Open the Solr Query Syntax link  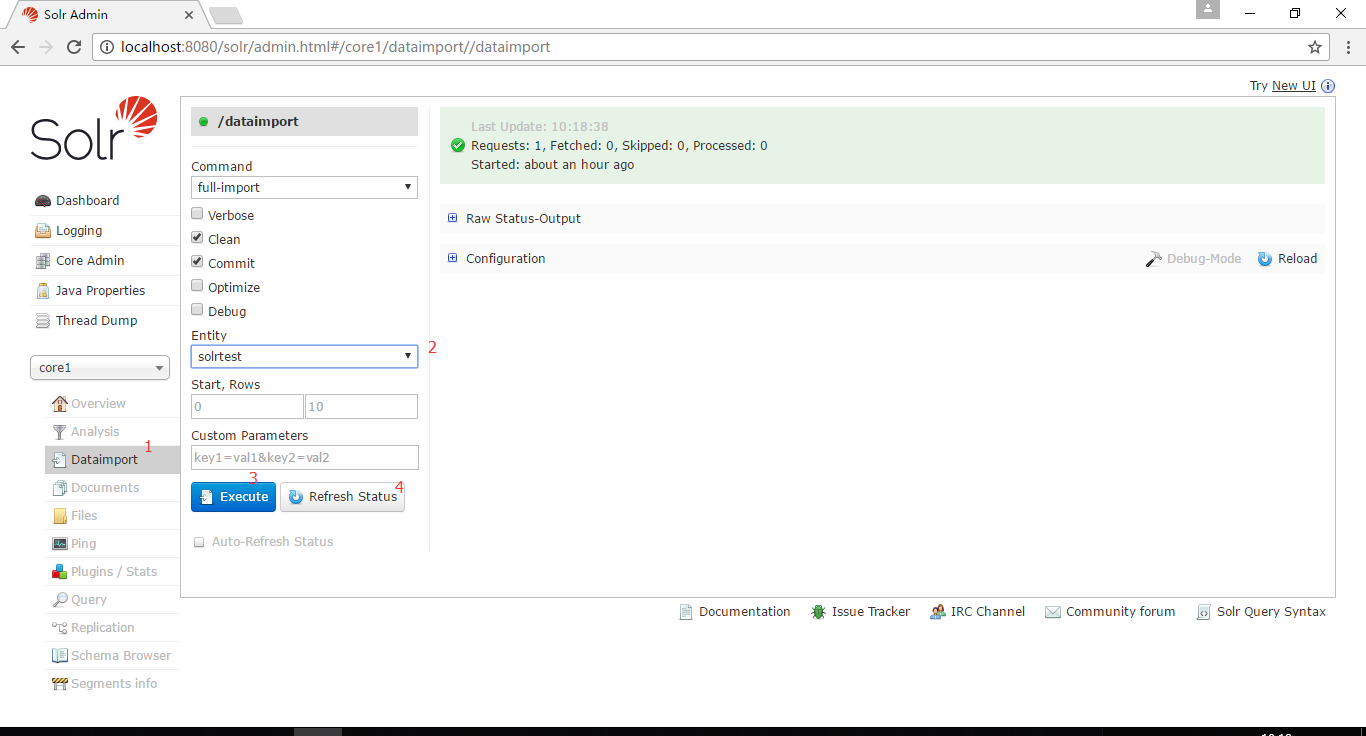click(x=1271, y=612)
